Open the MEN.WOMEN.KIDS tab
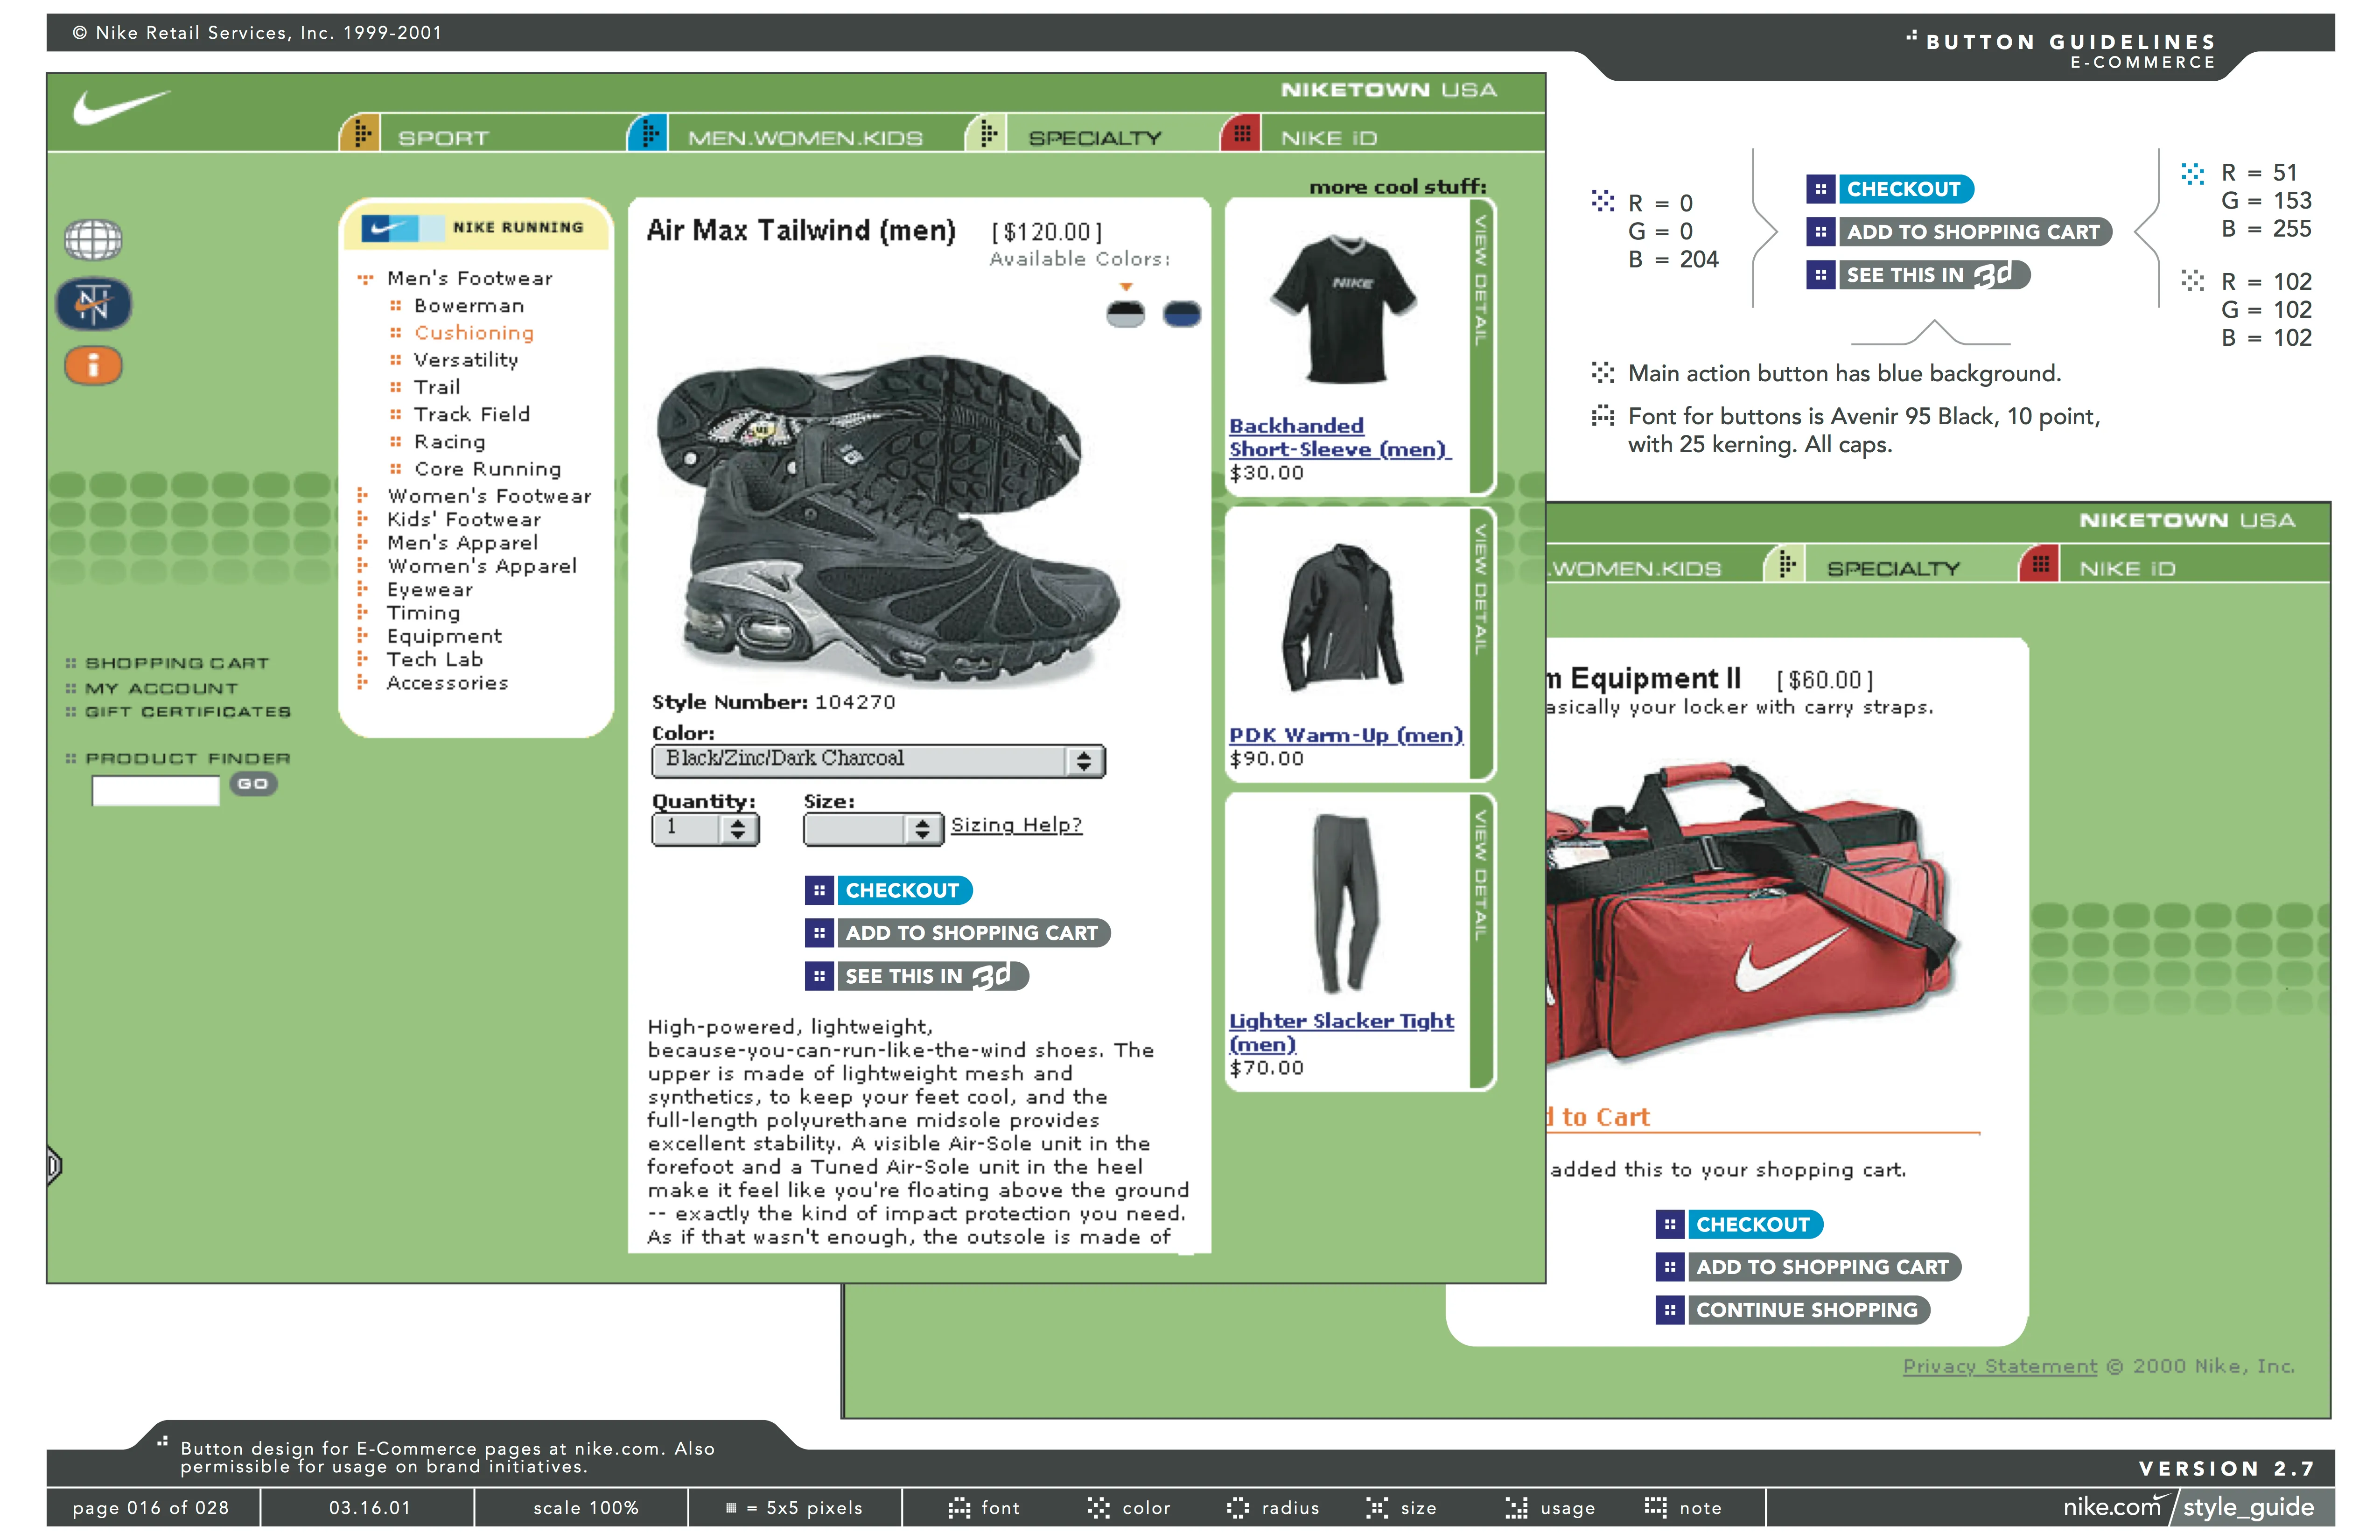Screen dimensions: 2380x1540 805,138
